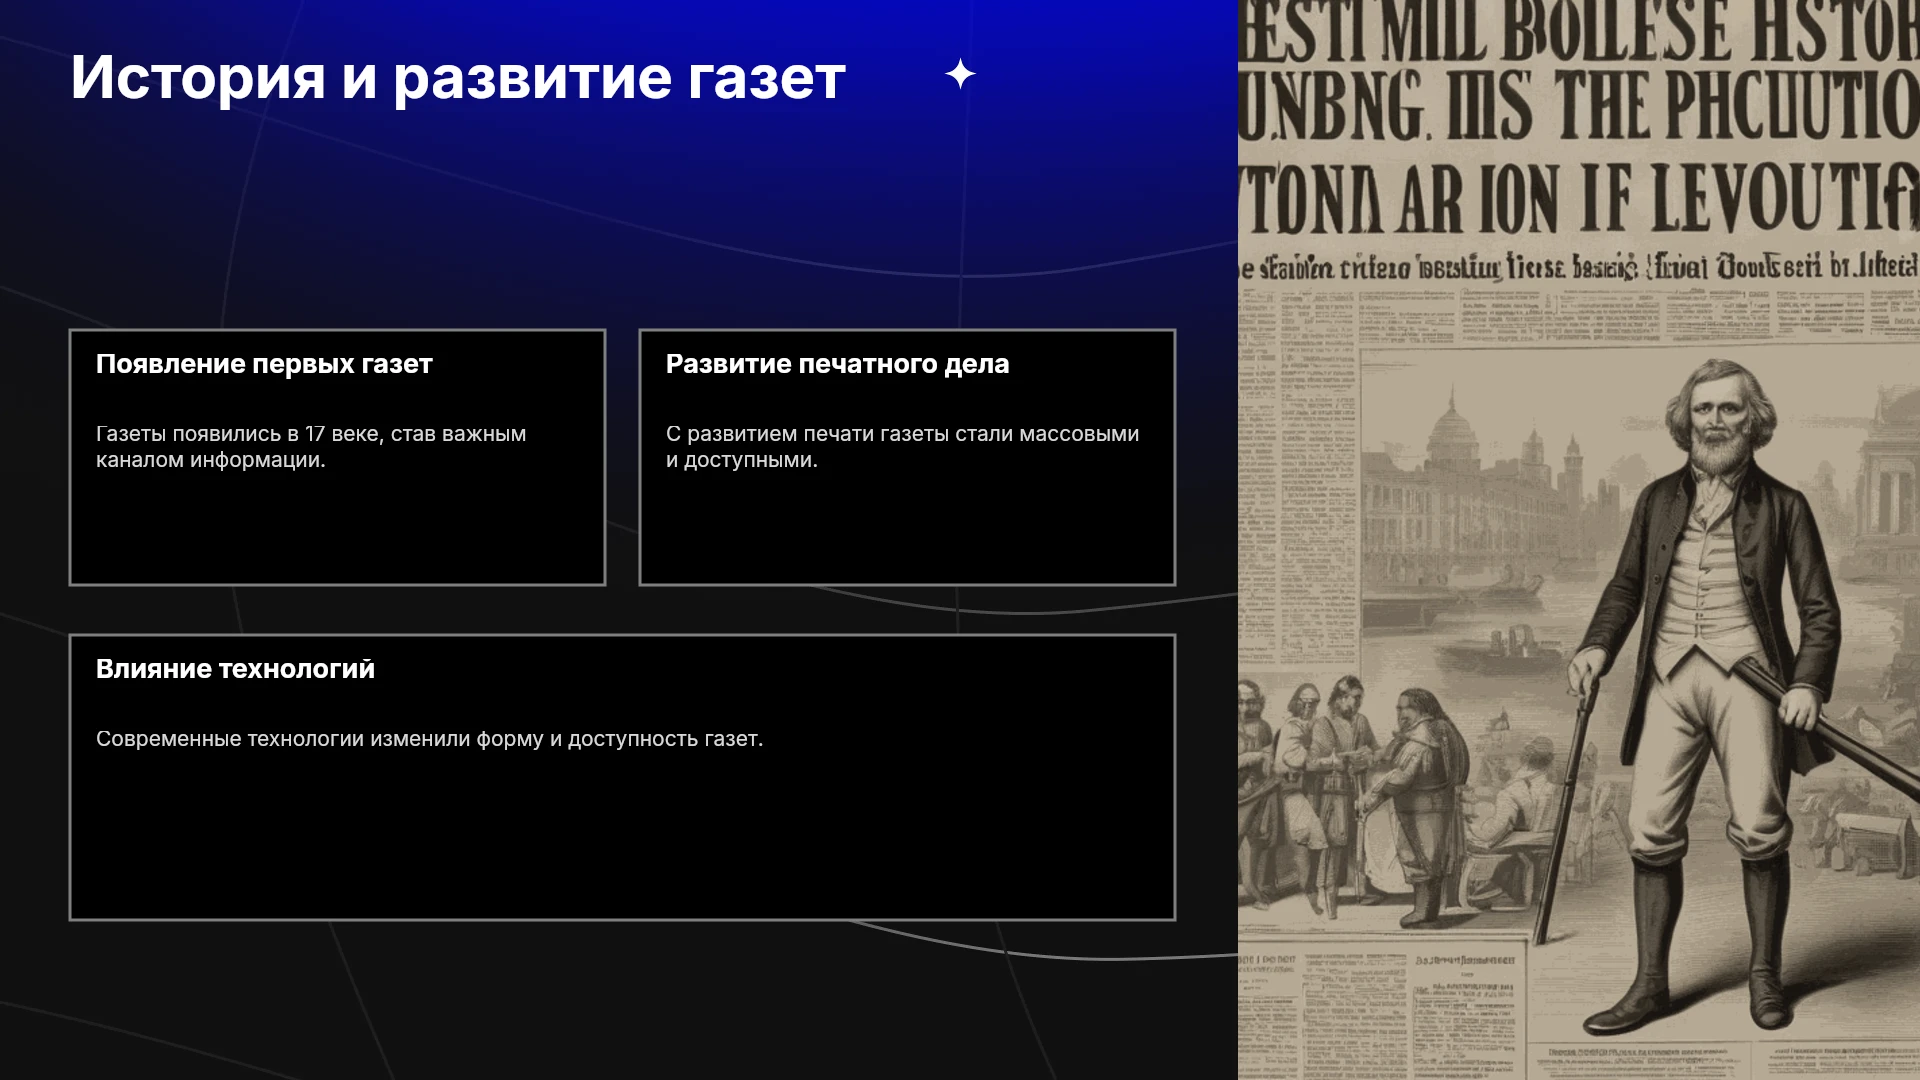
Task: Select the slide title «История и развитие газет»
Action: coord(458,77)
